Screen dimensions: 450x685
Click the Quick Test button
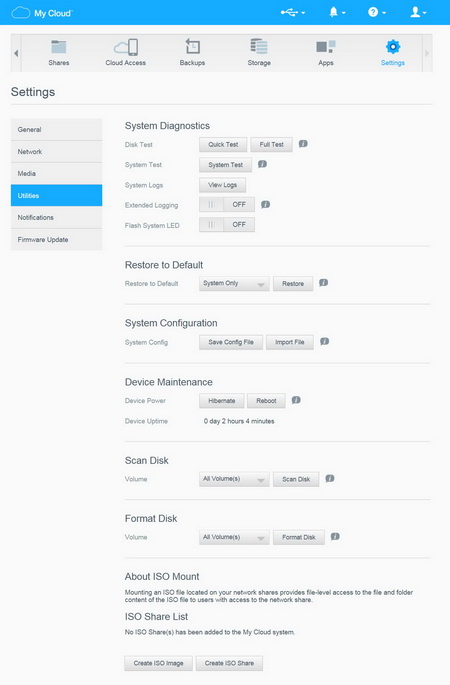point(223,145)
